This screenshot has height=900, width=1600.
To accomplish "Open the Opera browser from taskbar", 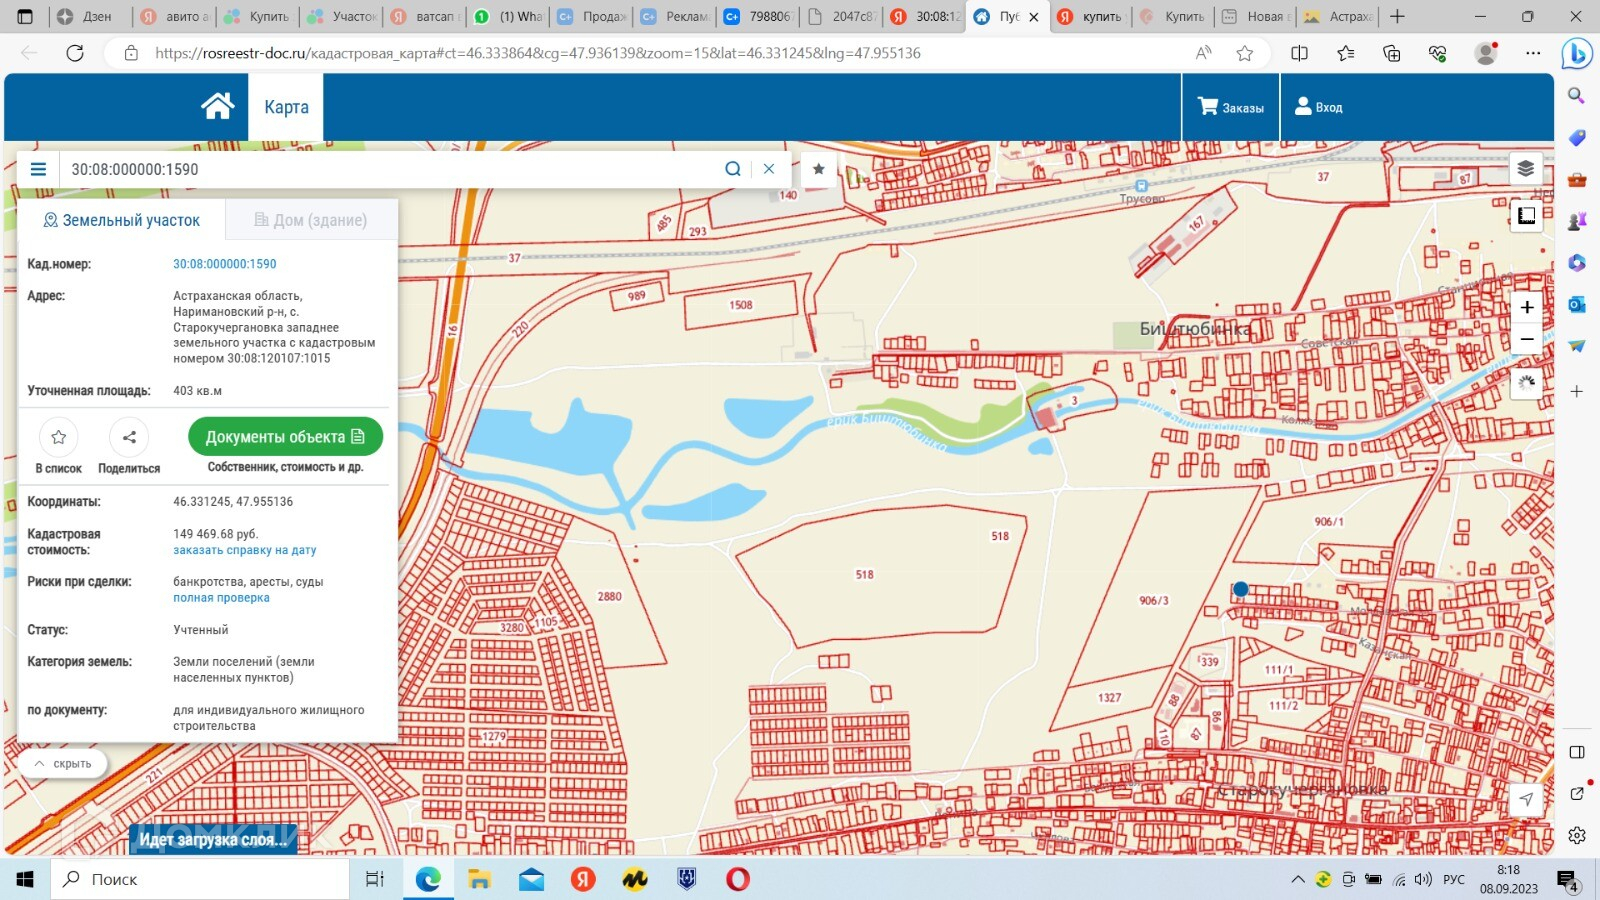I will tap(738, 879).
